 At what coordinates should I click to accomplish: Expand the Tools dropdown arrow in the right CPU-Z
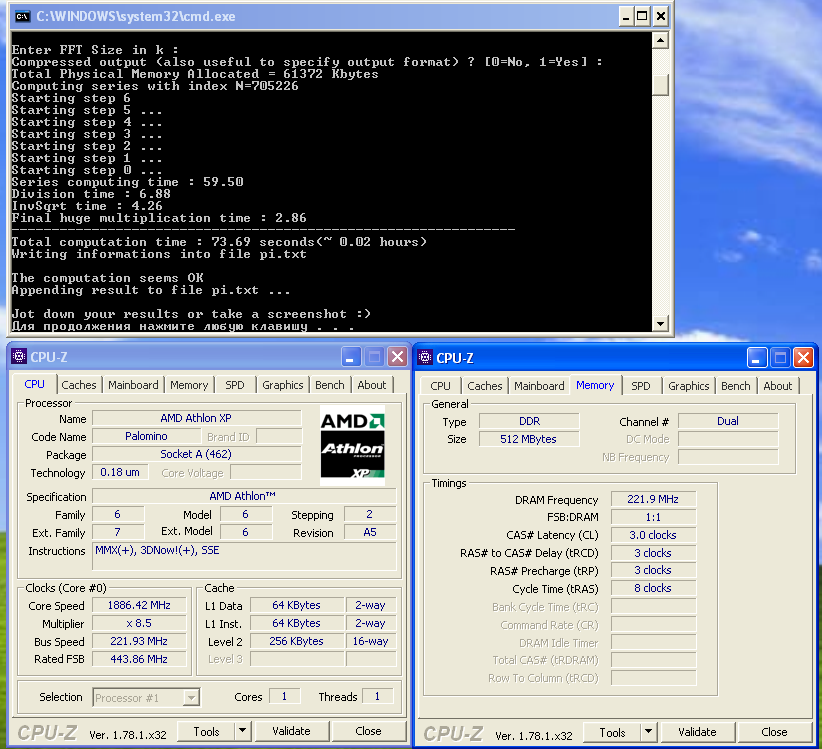click(648, 732)
